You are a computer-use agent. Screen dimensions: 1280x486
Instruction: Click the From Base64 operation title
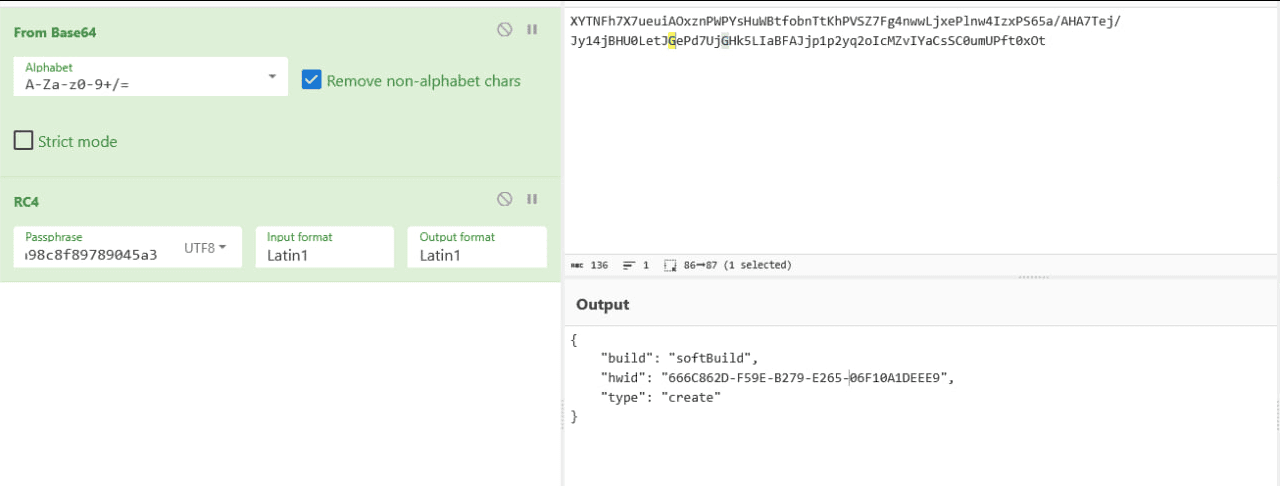(55, 32)
